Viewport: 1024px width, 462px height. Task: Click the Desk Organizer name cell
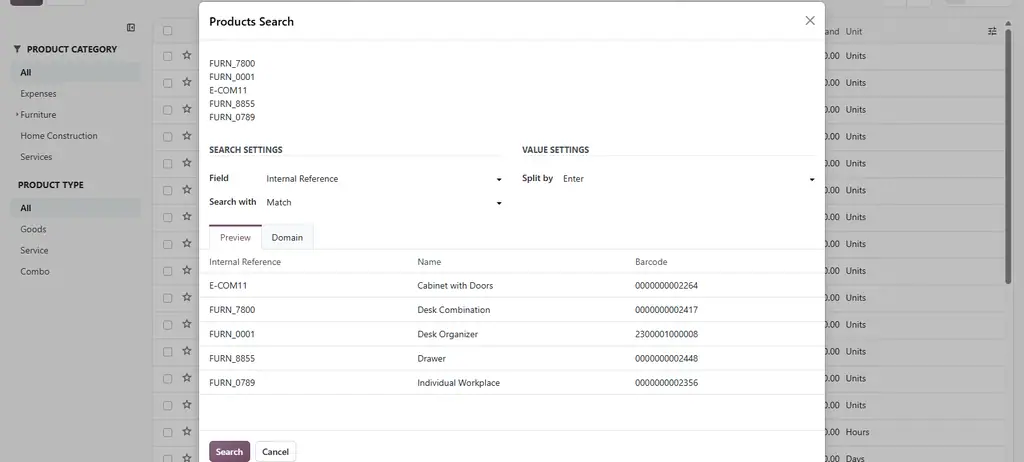click(447, 334)
